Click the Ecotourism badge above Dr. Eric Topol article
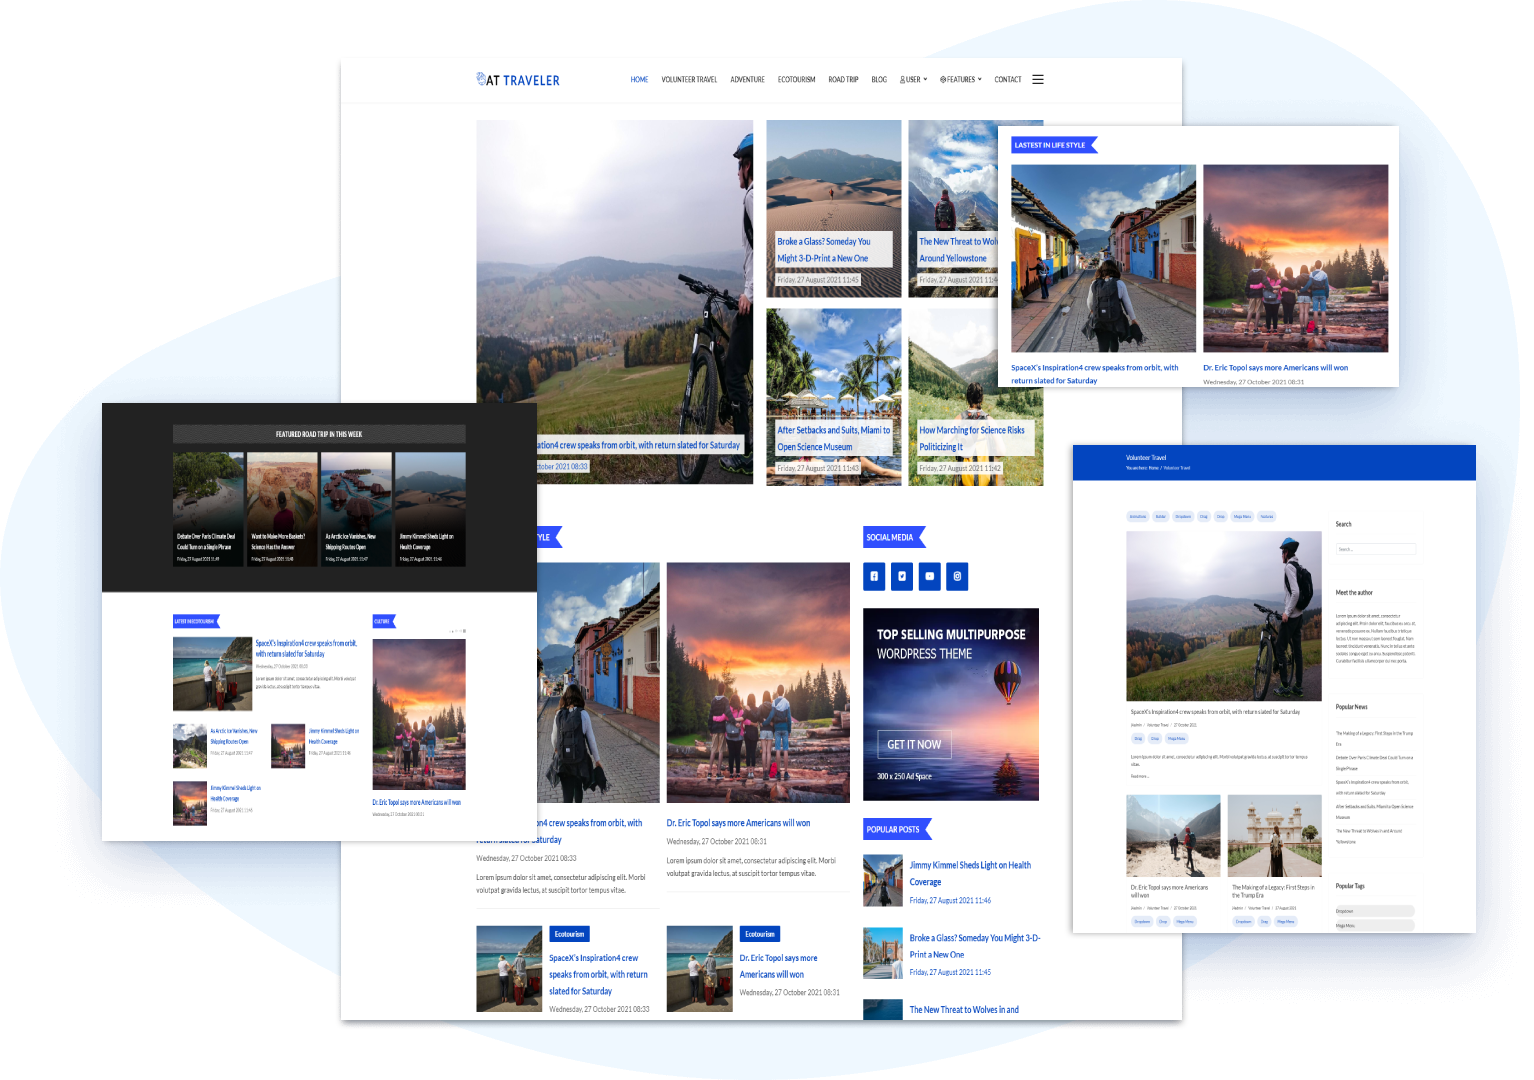Screen dimensions: 1534x1080 pyautogui.click(x=759, y=934)
